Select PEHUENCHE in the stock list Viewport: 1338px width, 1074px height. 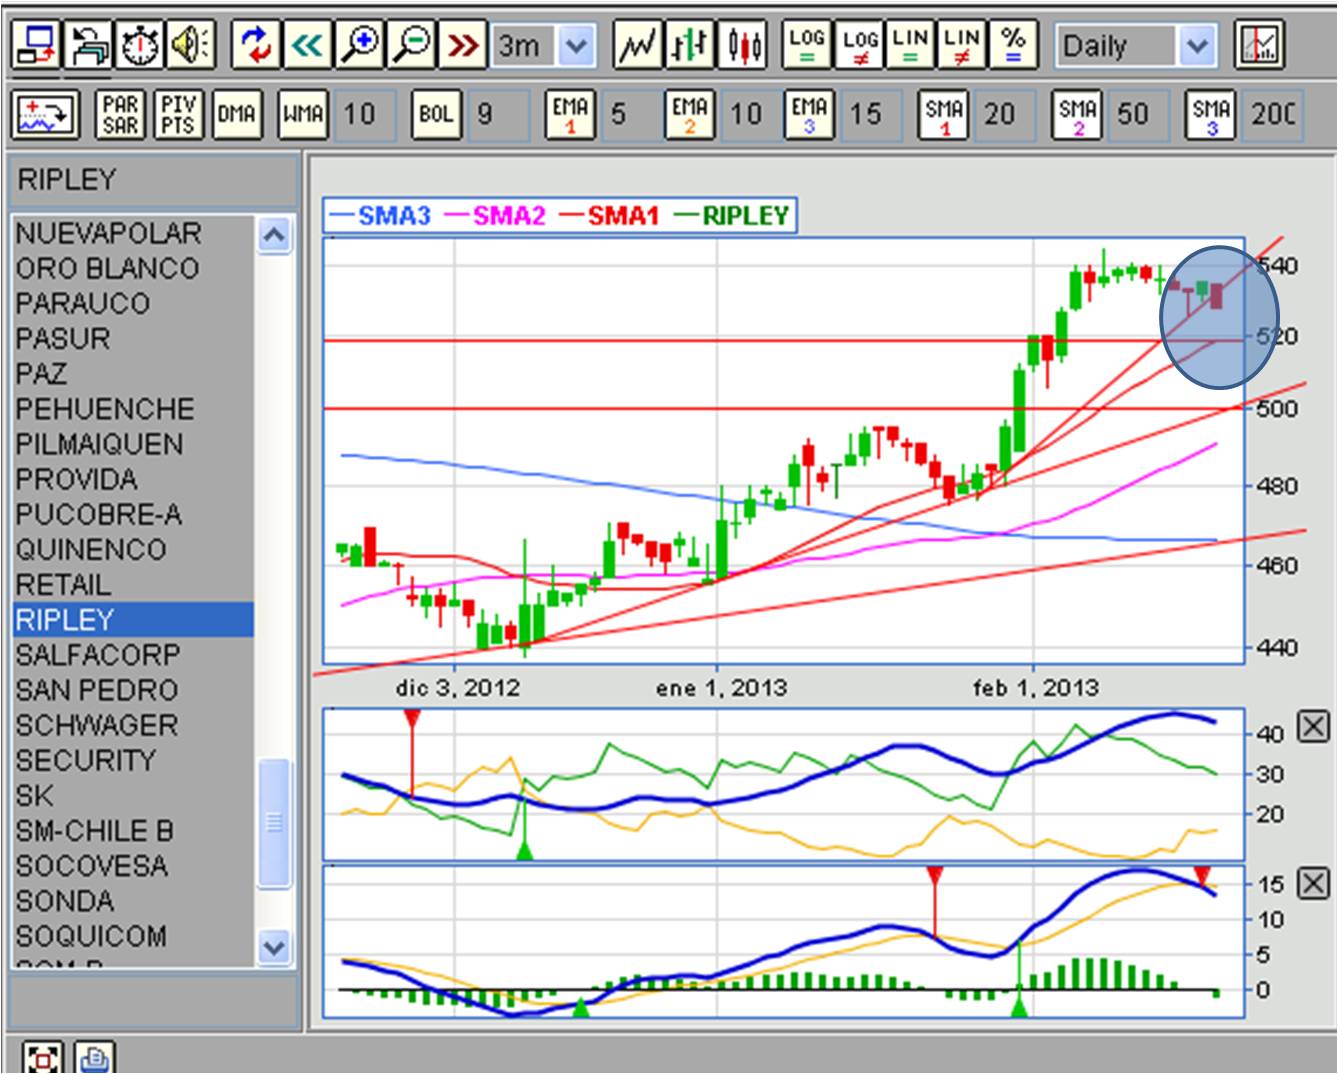(132, 409)
